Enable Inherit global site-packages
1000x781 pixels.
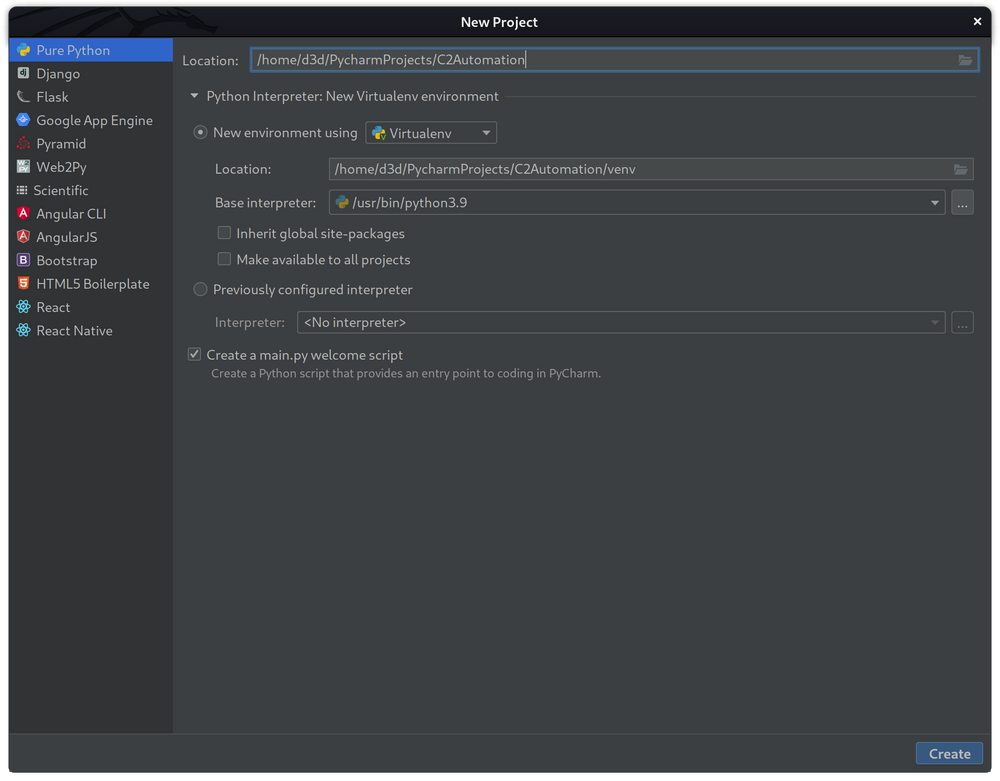point(224,232)
